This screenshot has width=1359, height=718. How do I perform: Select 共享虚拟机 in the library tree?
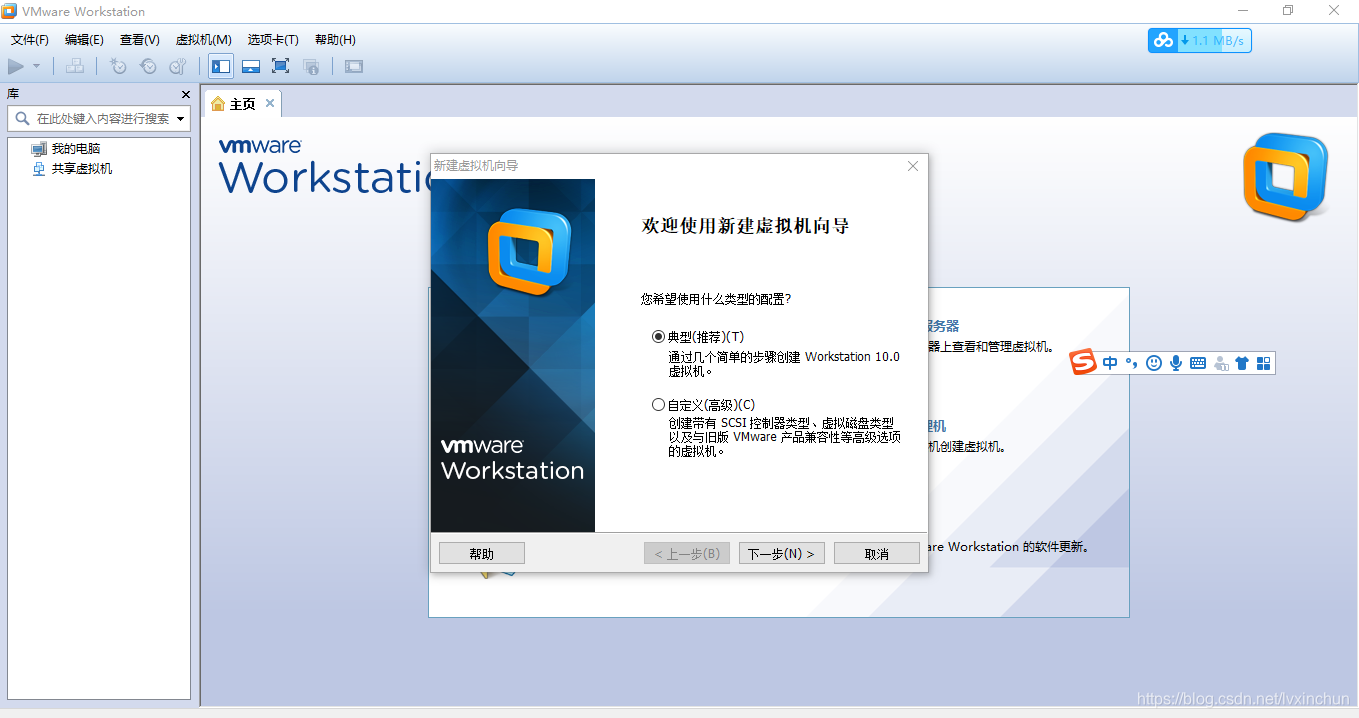click(x=82, y=168)
